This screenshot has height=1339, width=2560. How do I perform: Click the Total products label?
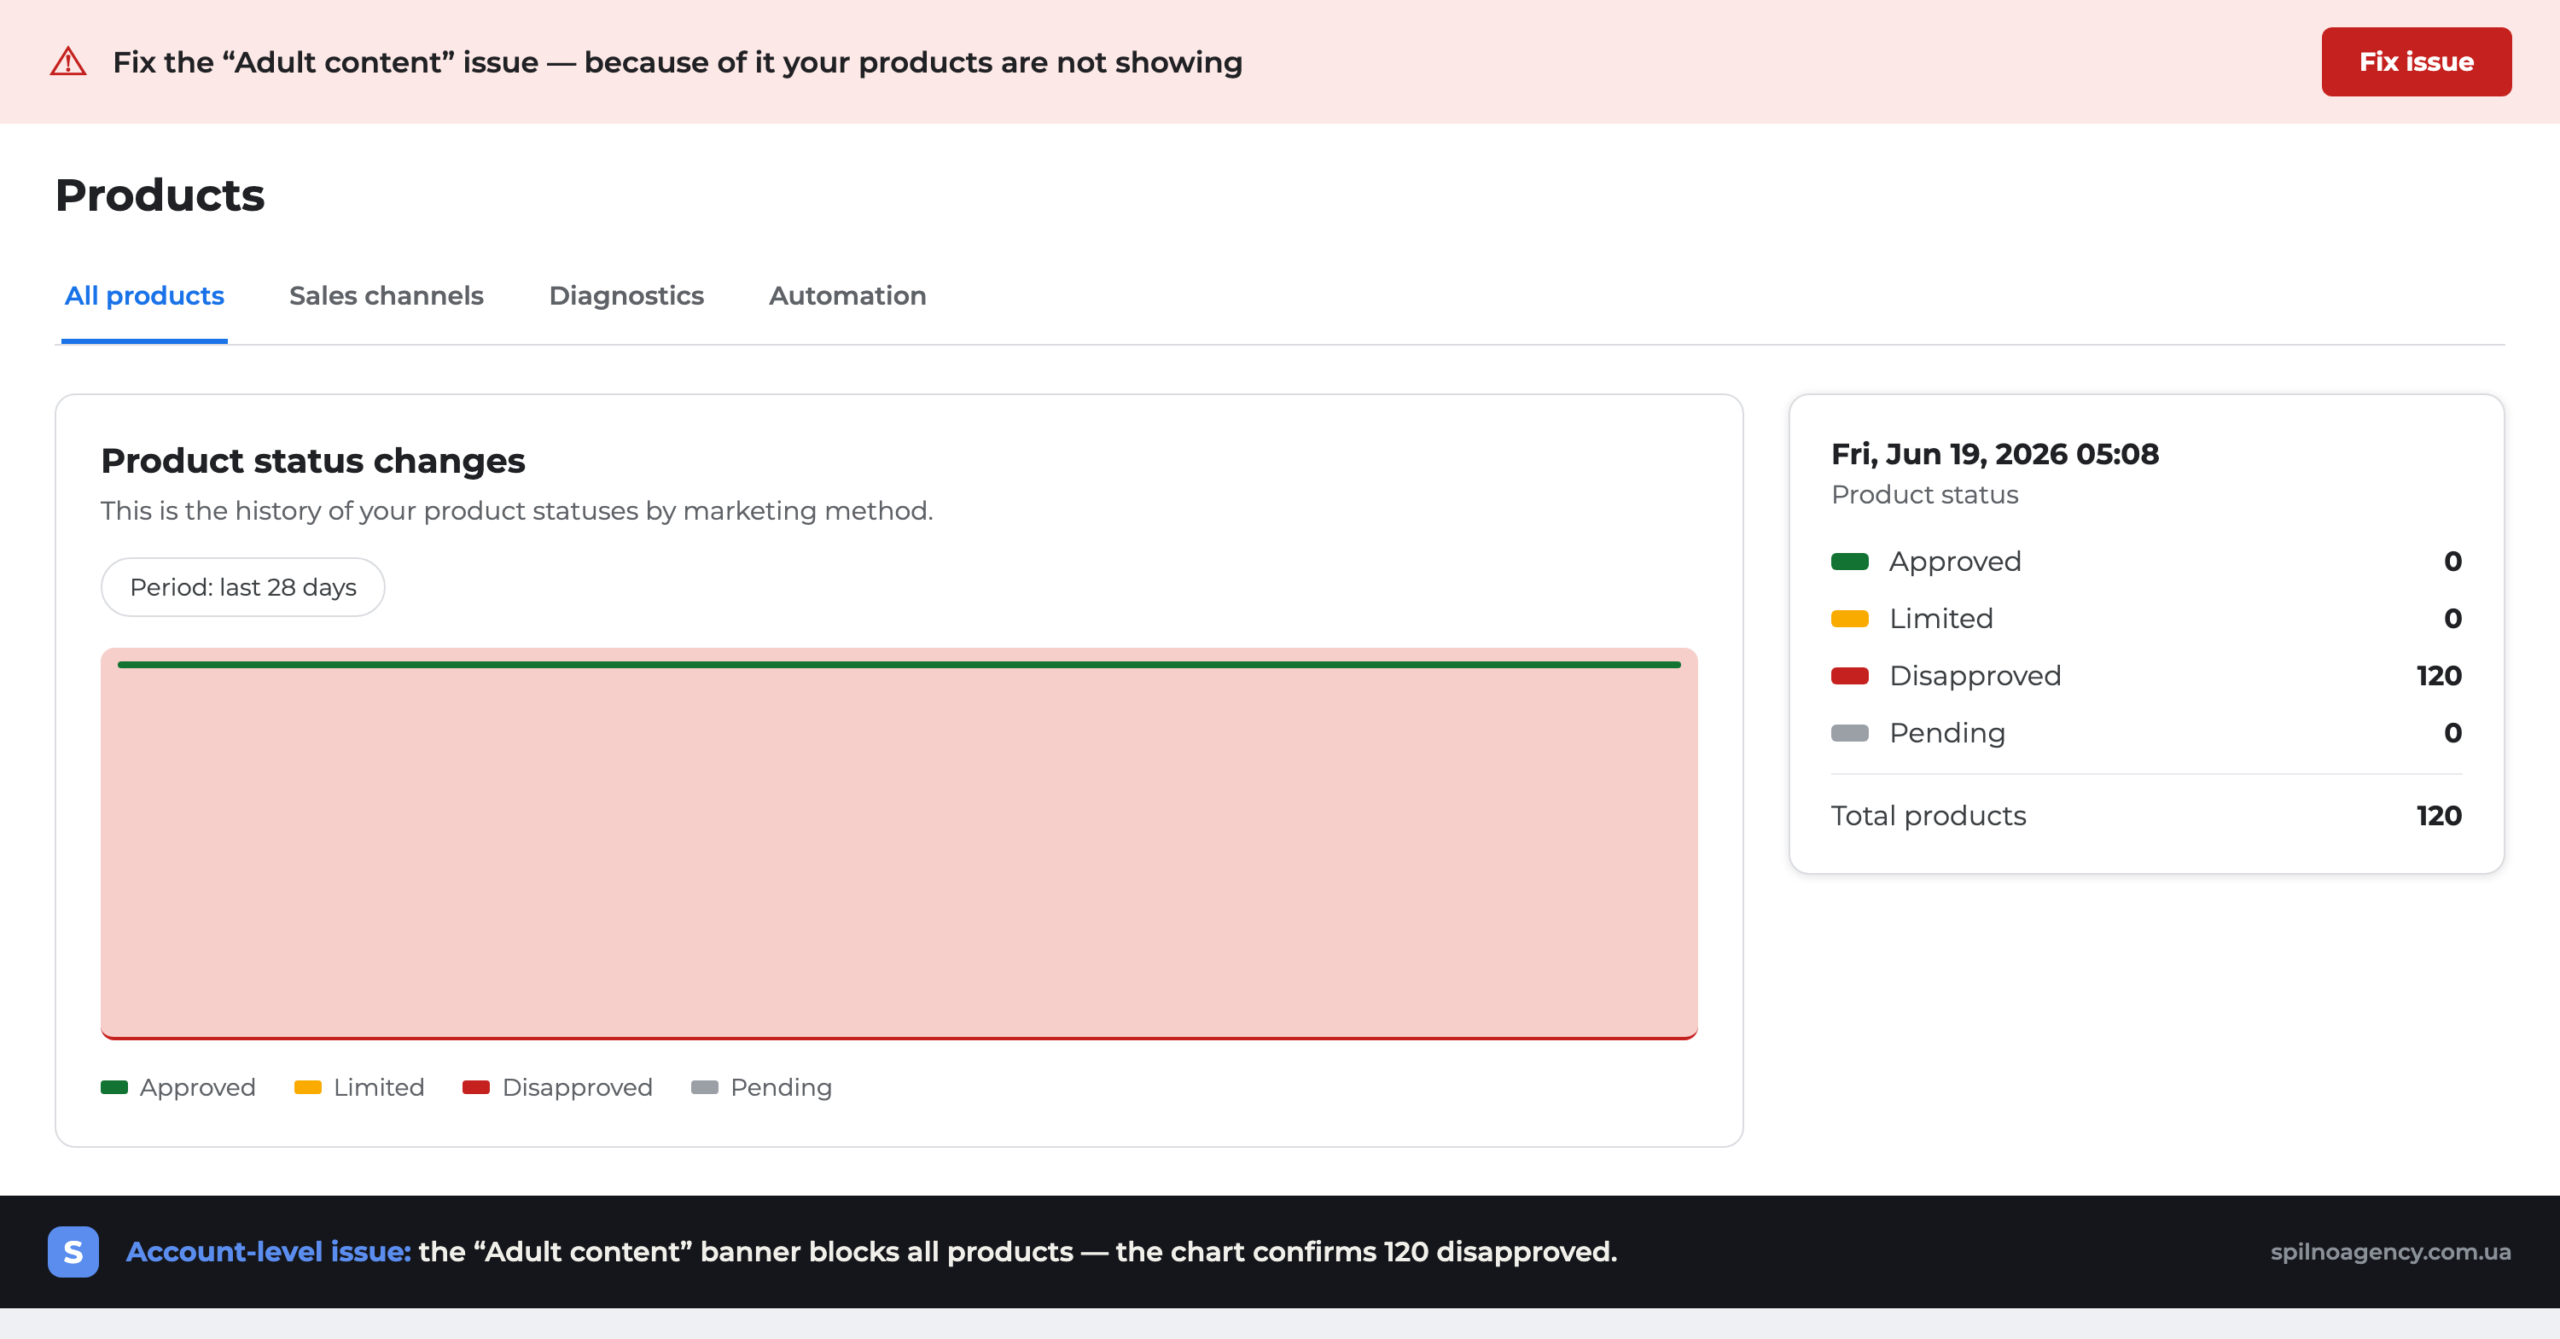[x=1928, y=816]
